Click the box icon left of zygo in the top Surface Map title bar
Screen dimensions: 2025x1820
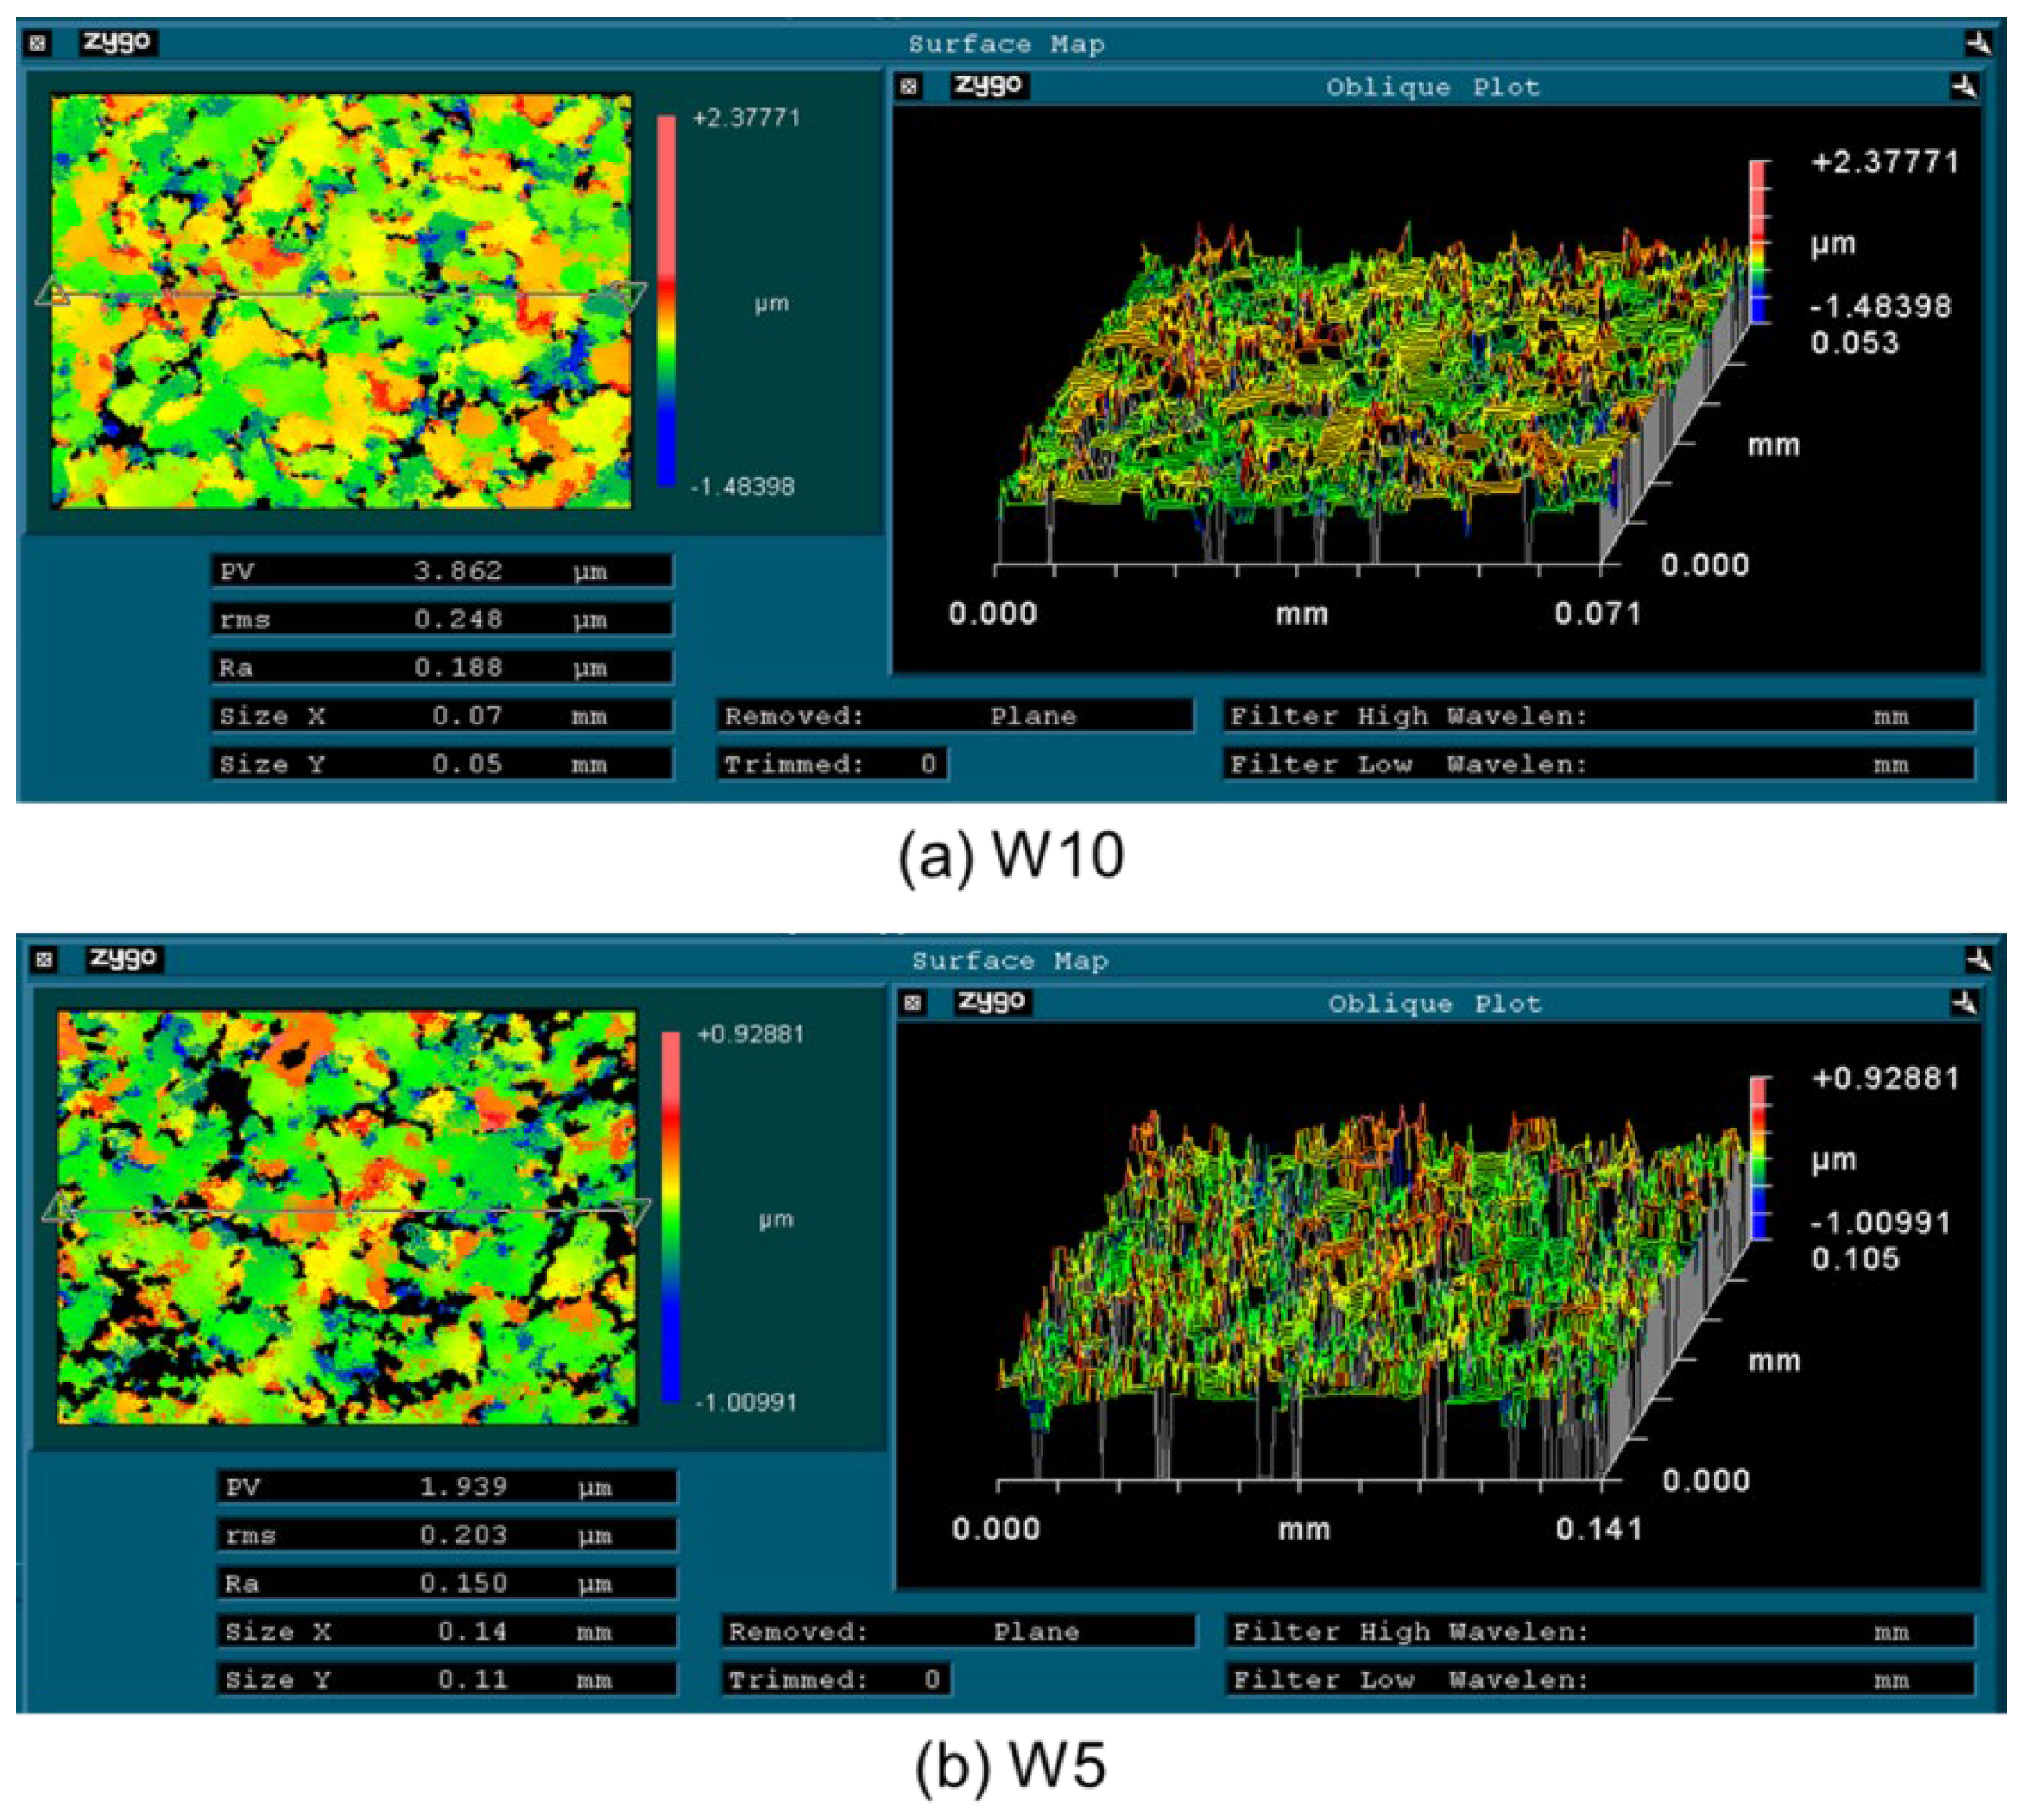pyautogui.click(x=38, y=43)
